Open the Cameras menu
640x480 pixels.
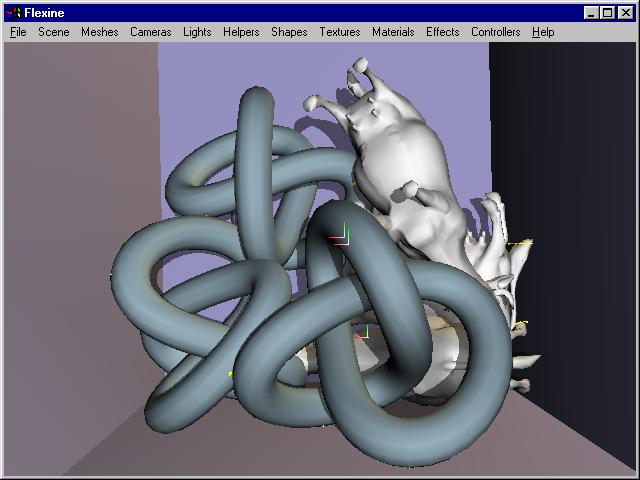[x=151, y=32]
